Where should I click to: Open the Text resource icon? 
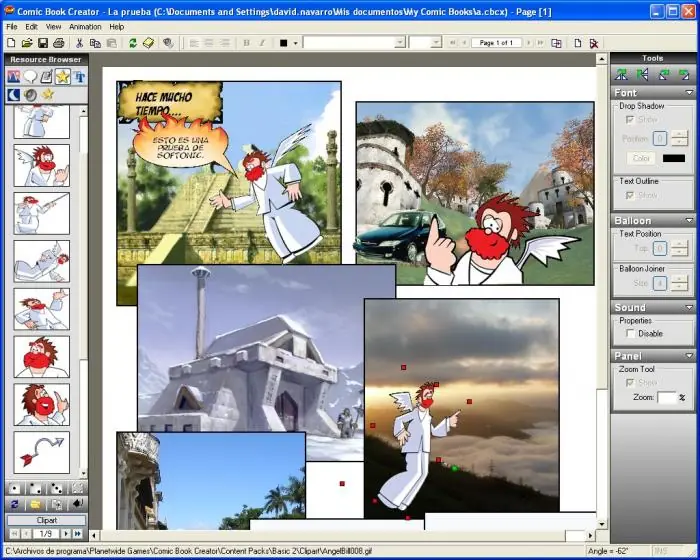coord(79,77)
